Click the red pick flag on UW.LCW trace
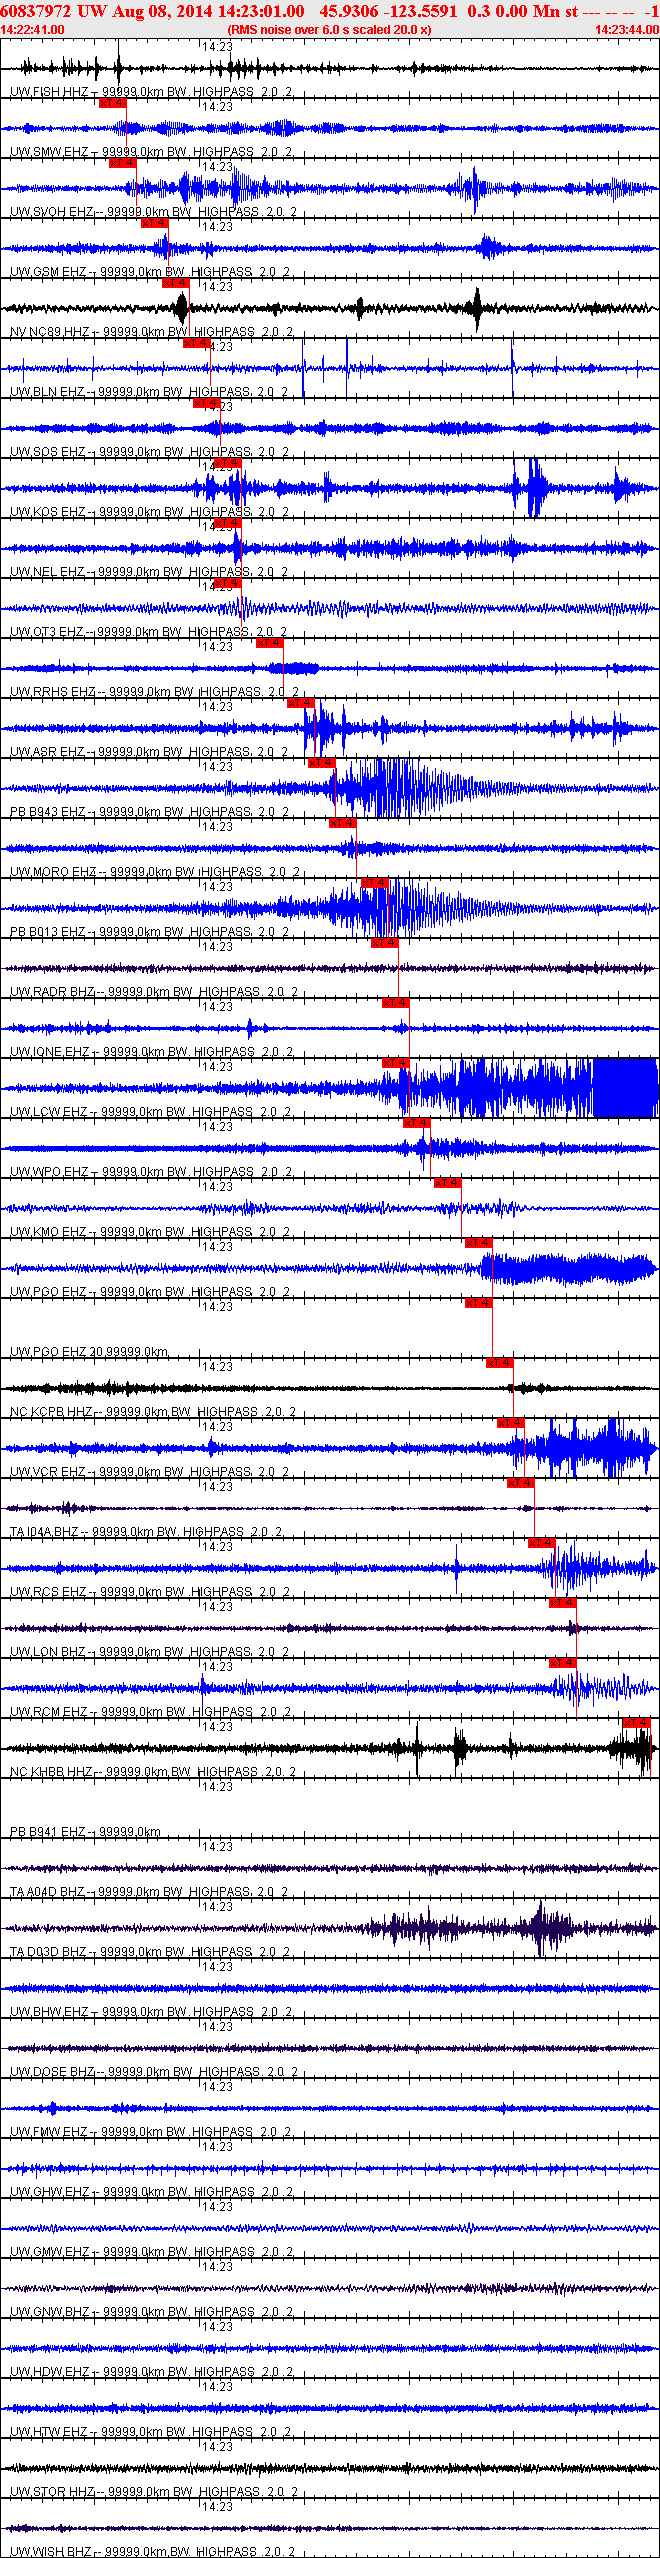Screen dimensions: 660x2558 click(x=396, y=1062)
